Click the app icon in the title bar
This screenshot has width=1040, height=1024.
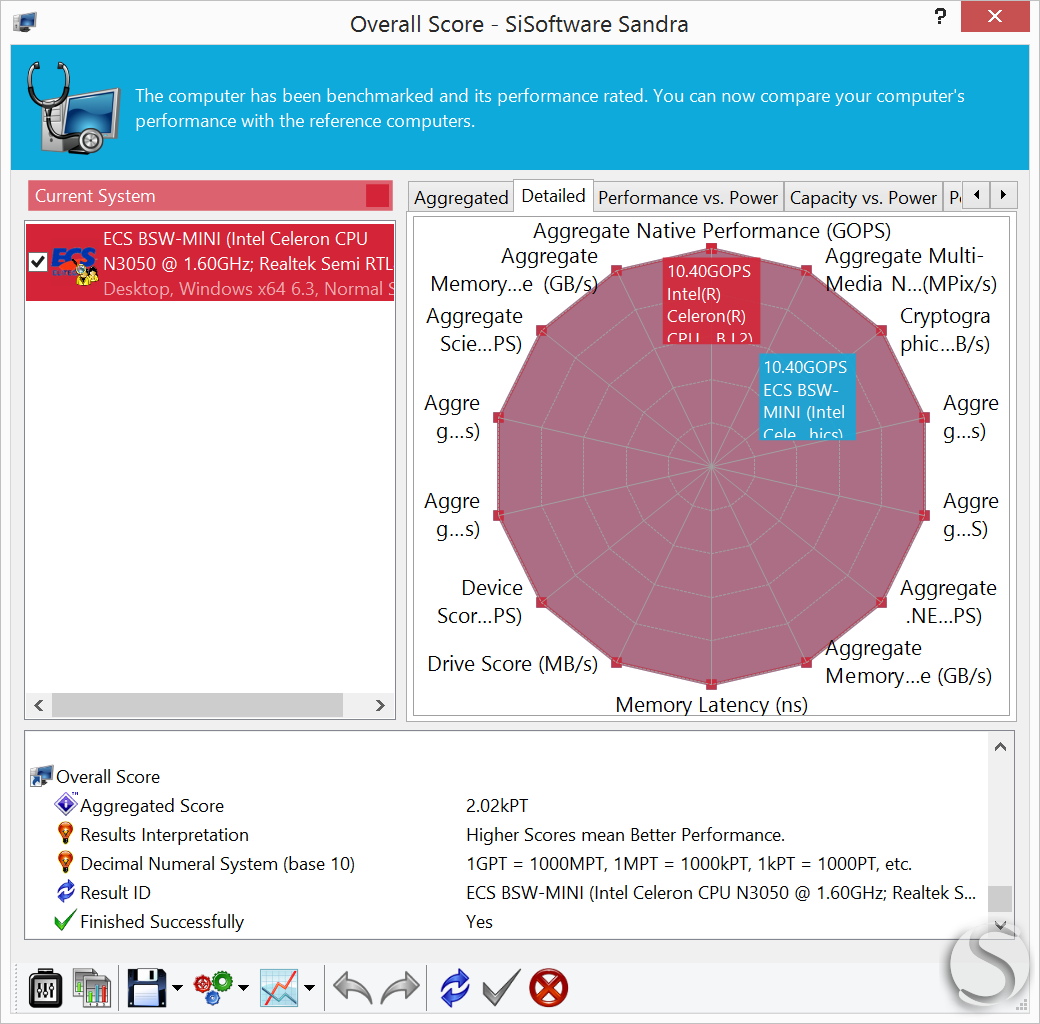(25, 23)
